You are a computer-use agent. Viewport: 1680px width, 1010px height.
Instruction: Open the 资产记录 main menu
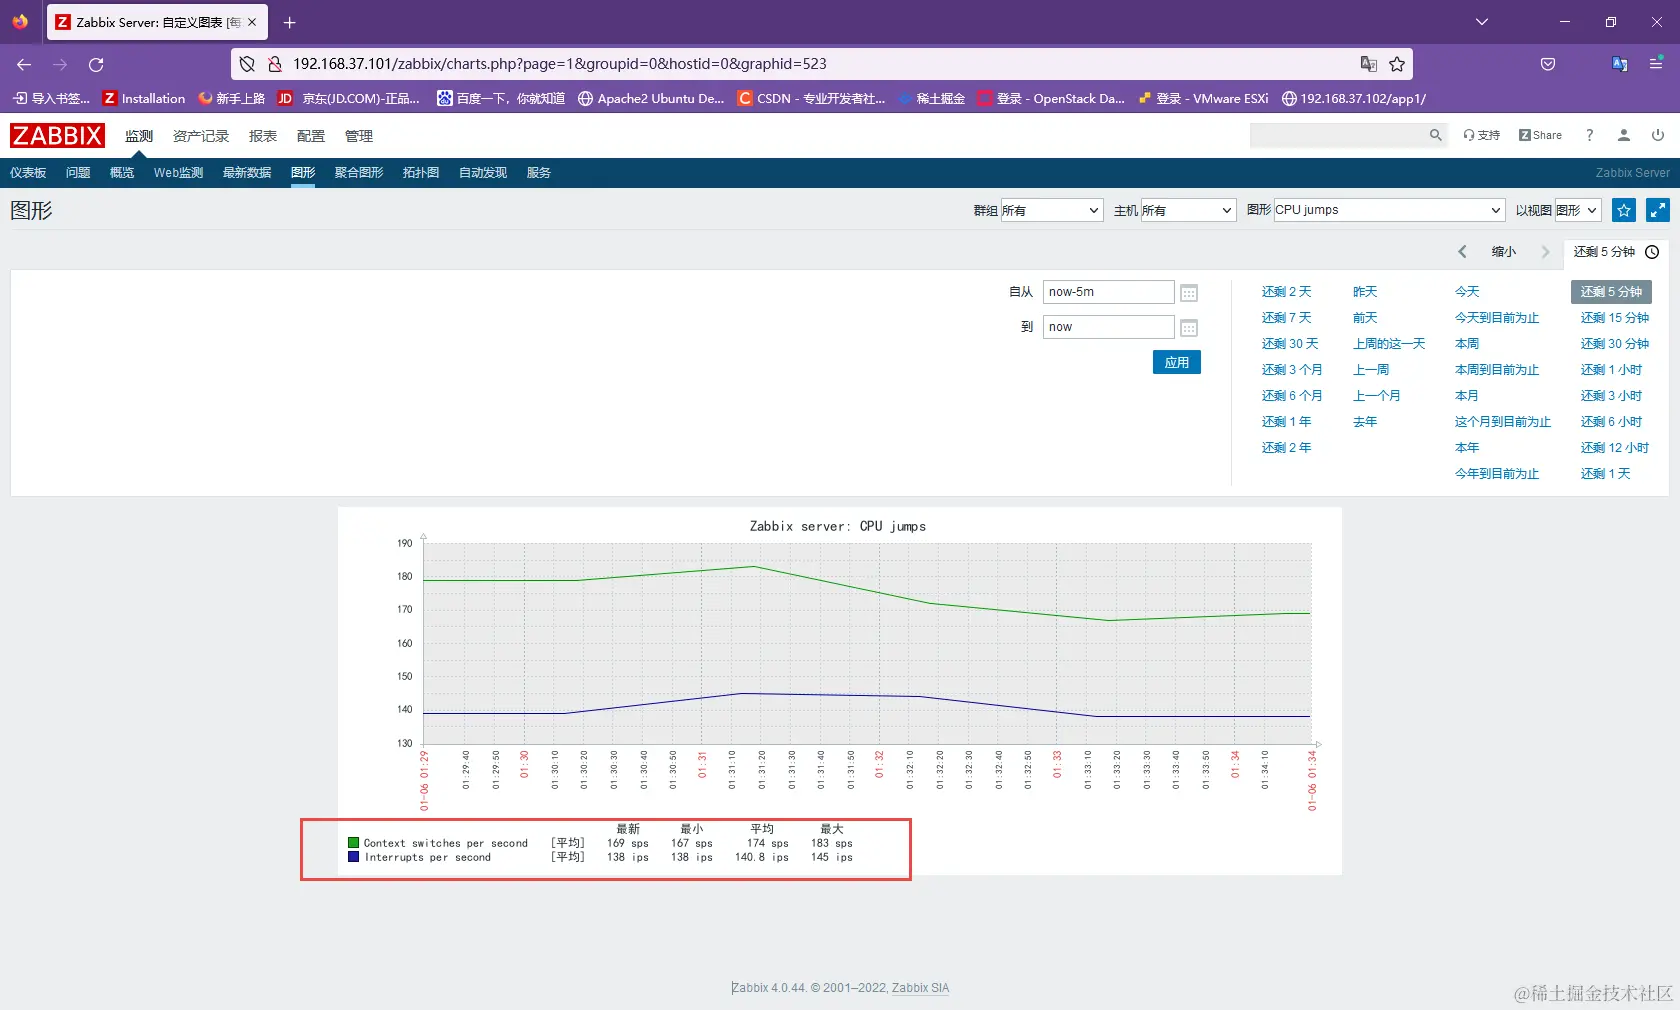point(201,136)
